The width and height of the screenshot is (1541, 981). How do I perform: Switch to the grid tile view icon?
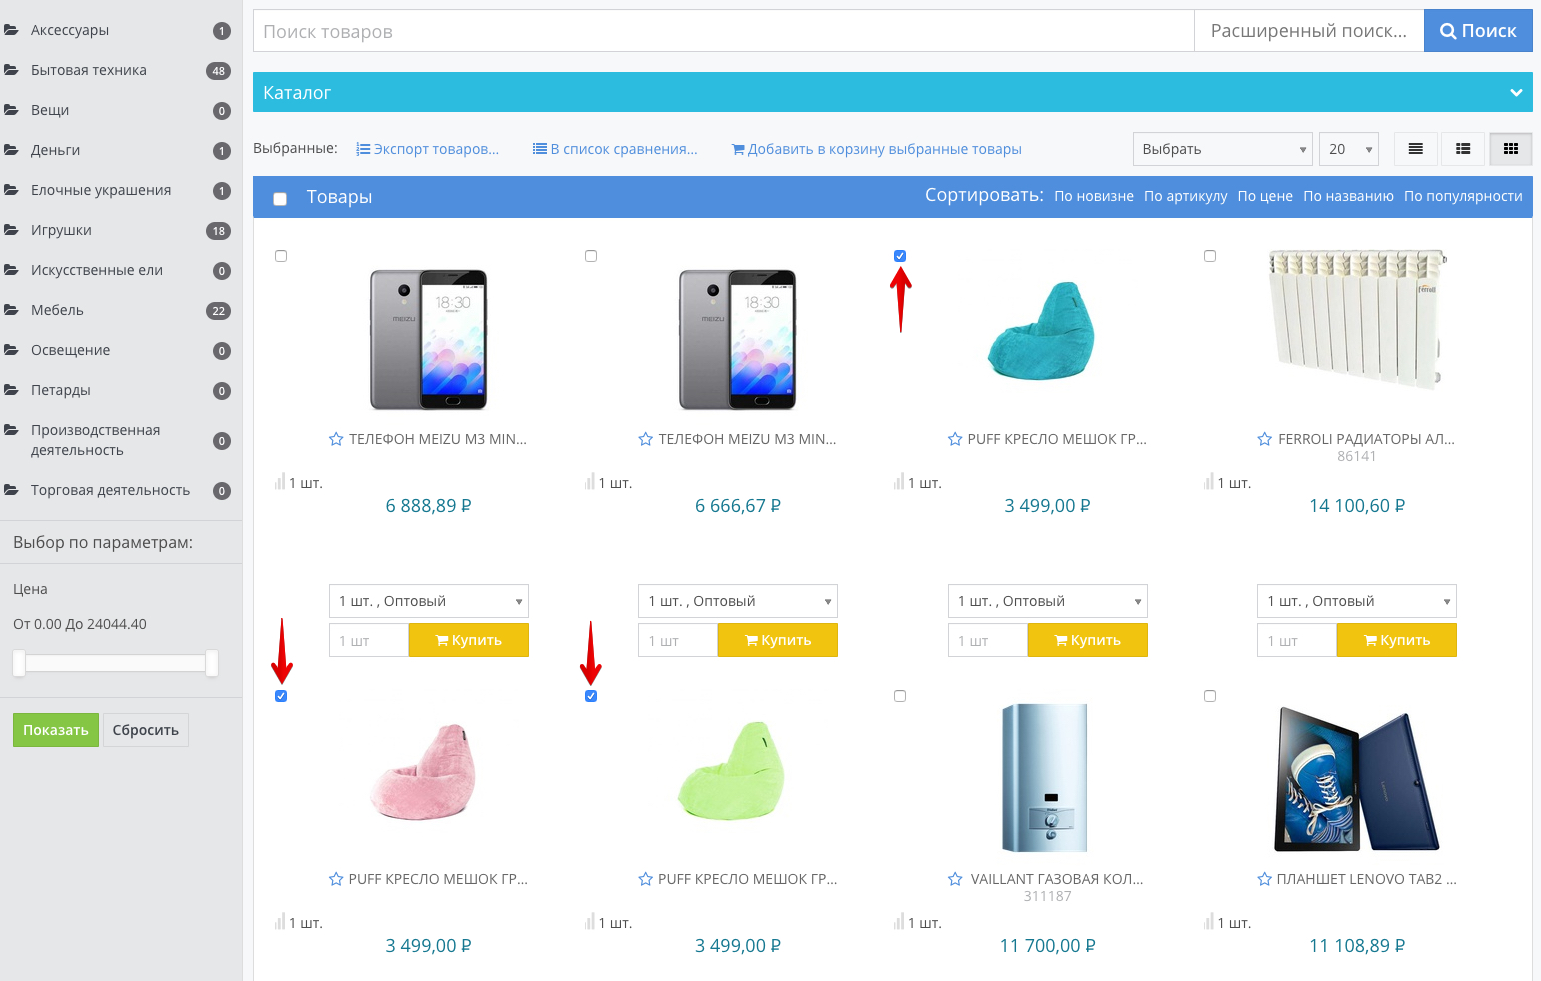1510,149
